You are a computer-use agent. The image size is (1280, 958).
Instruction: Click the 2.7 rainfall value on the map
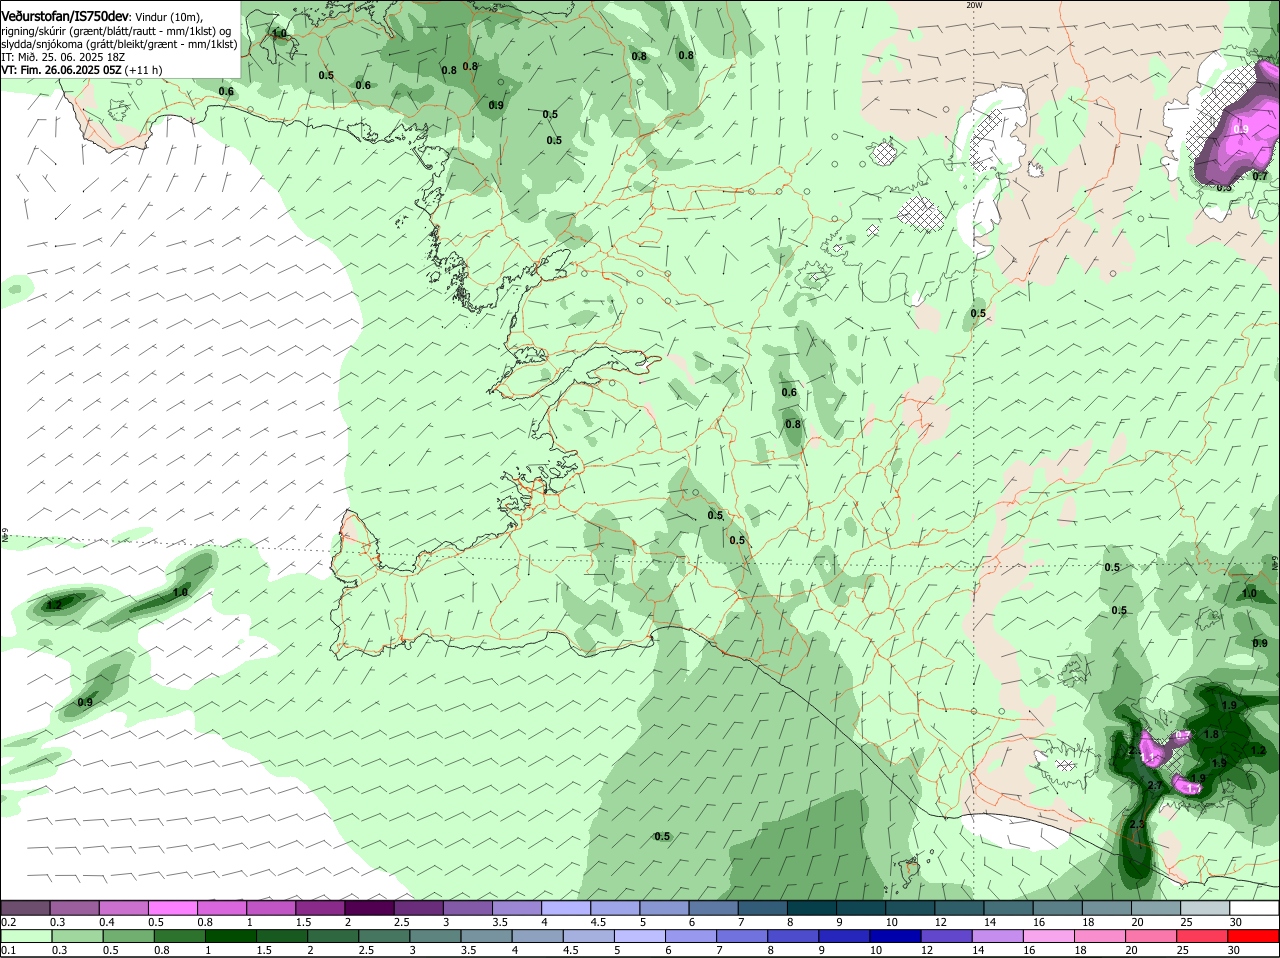[1154, 786]
